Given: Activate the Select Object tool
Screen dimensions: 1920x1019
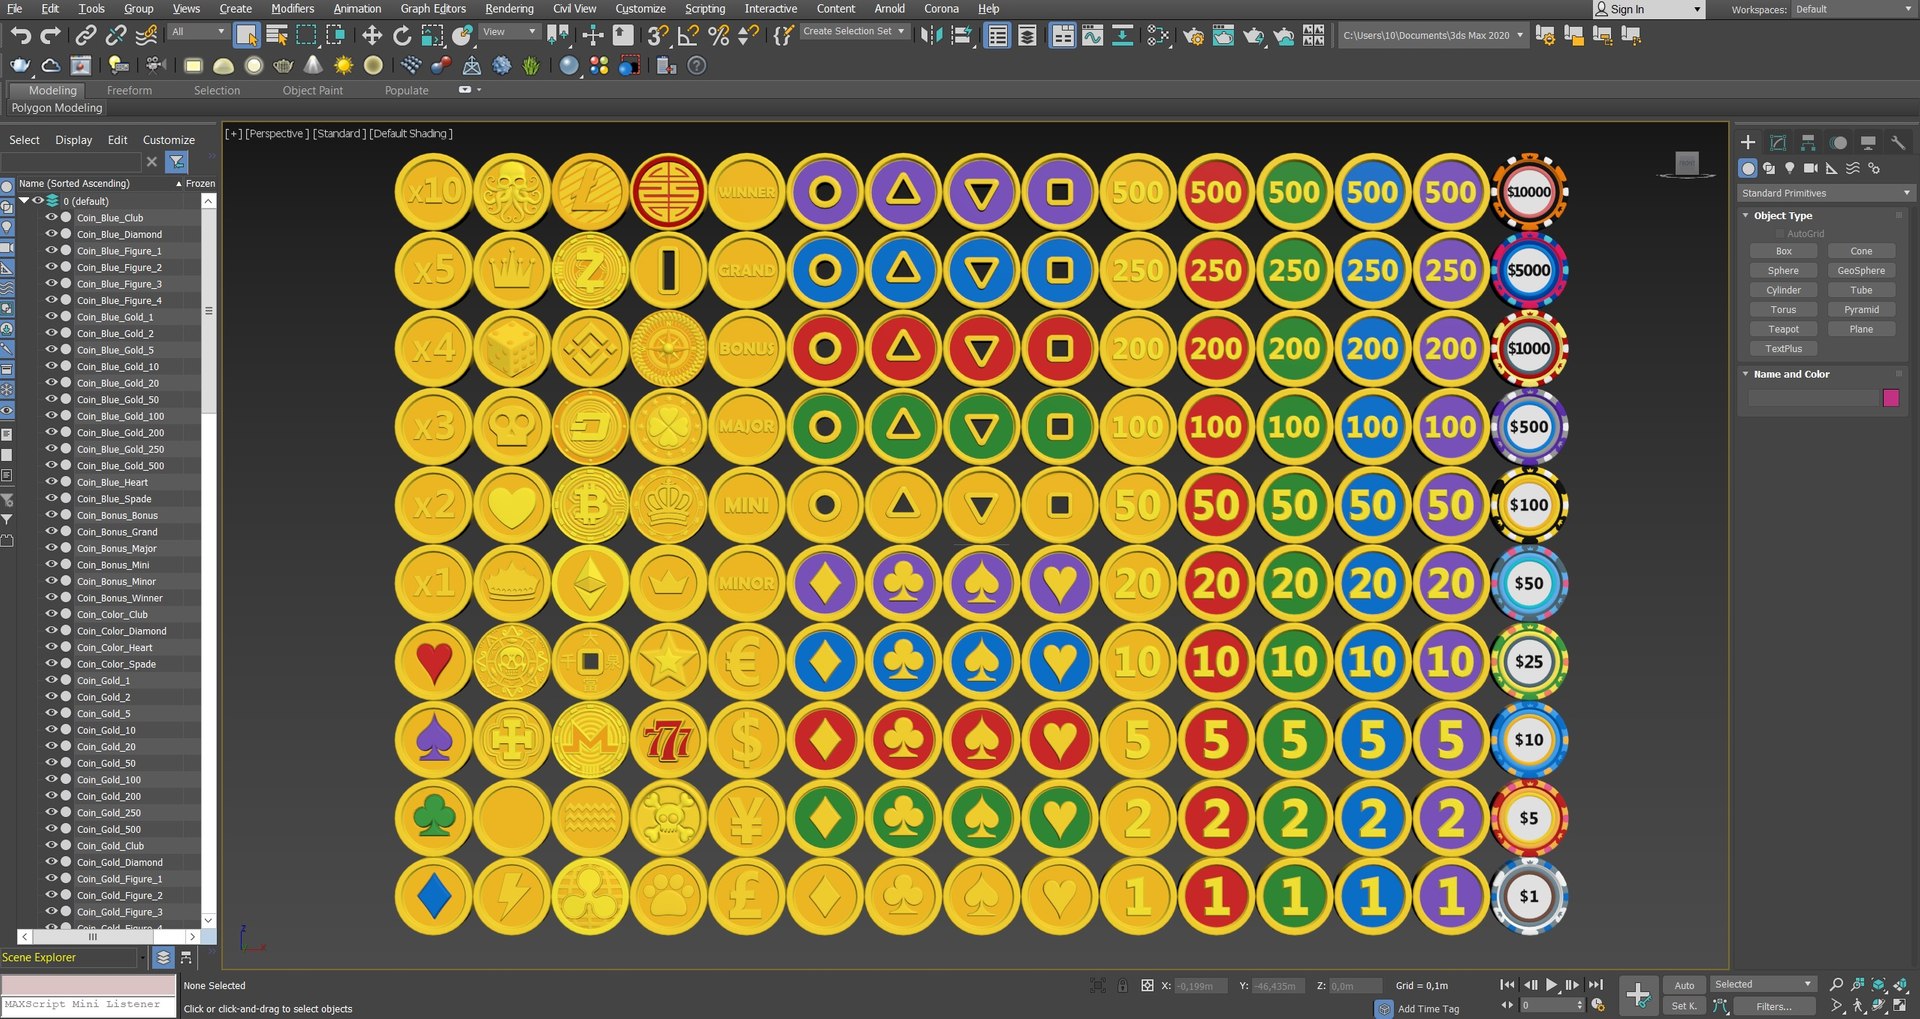Looking at the screenshot, I should click(246, 36).
